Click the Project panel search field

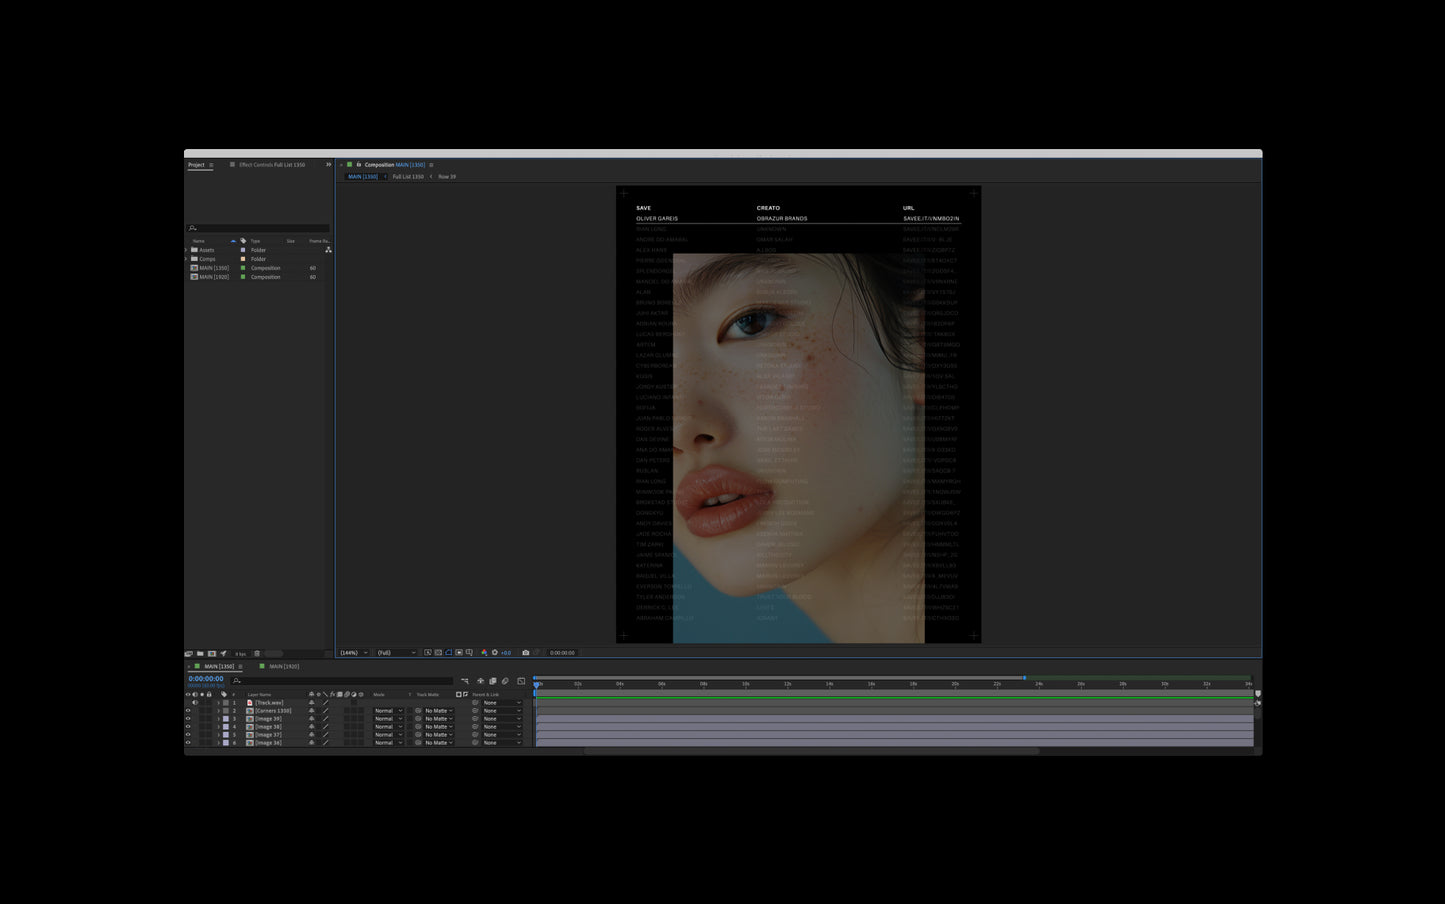coord(259,228)
